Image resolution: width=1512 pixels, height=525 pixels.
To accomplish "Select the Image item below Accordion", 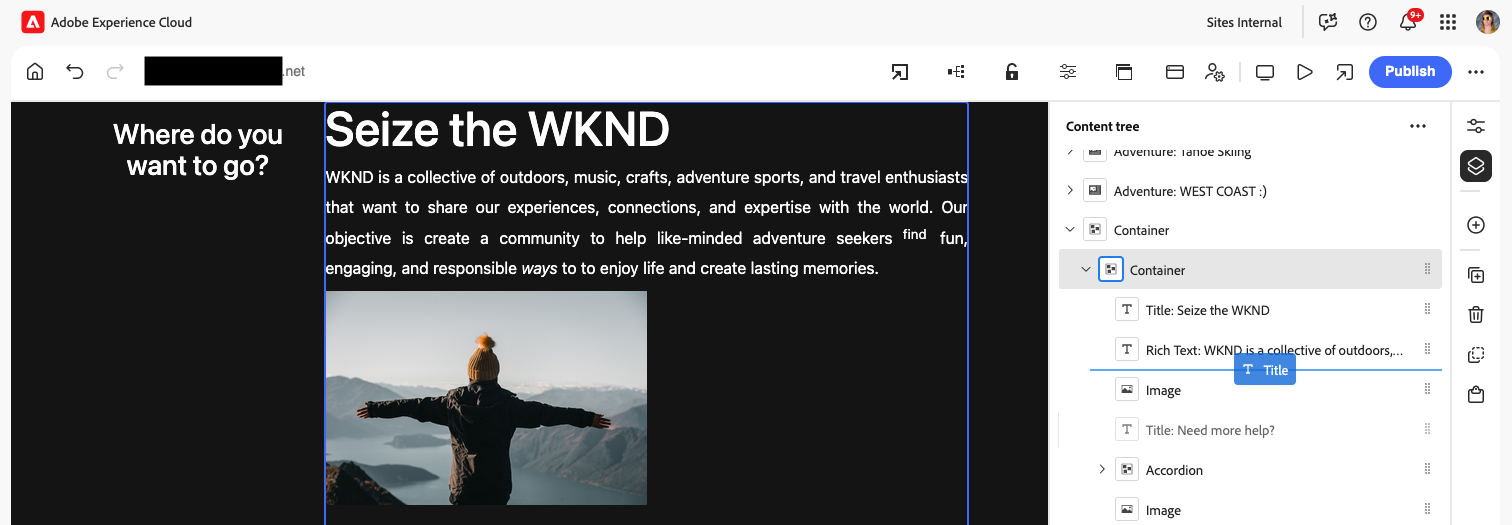I will pos(1250,510).
